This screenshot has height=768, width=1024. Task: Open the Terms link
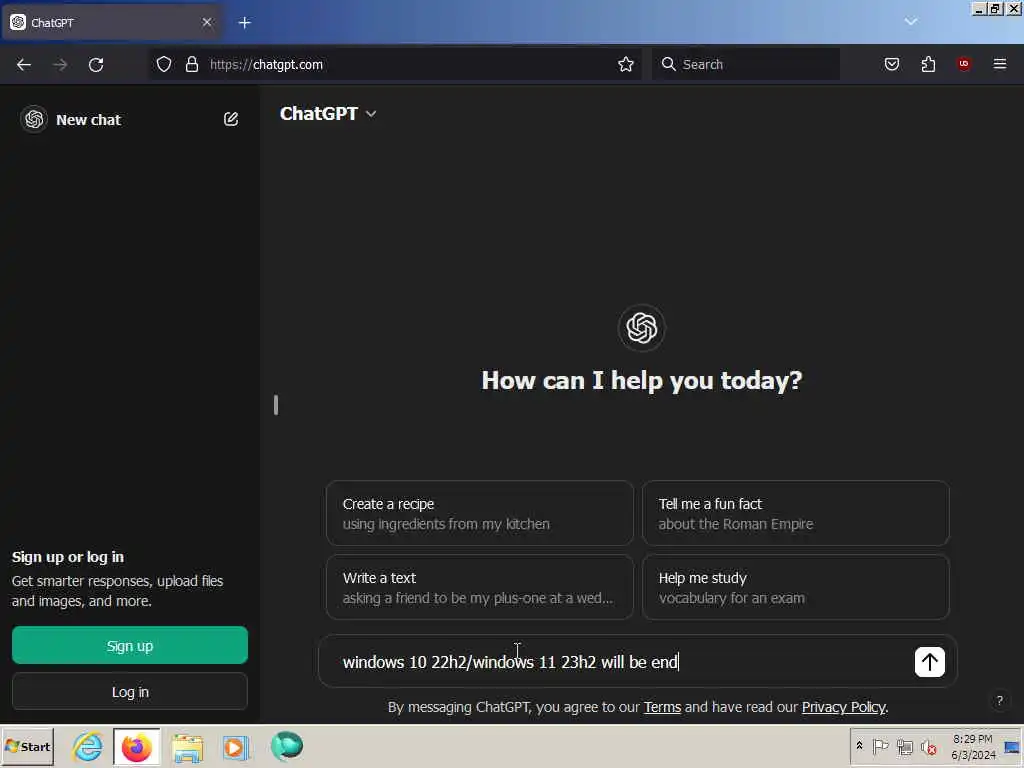[x=662, y=707]
